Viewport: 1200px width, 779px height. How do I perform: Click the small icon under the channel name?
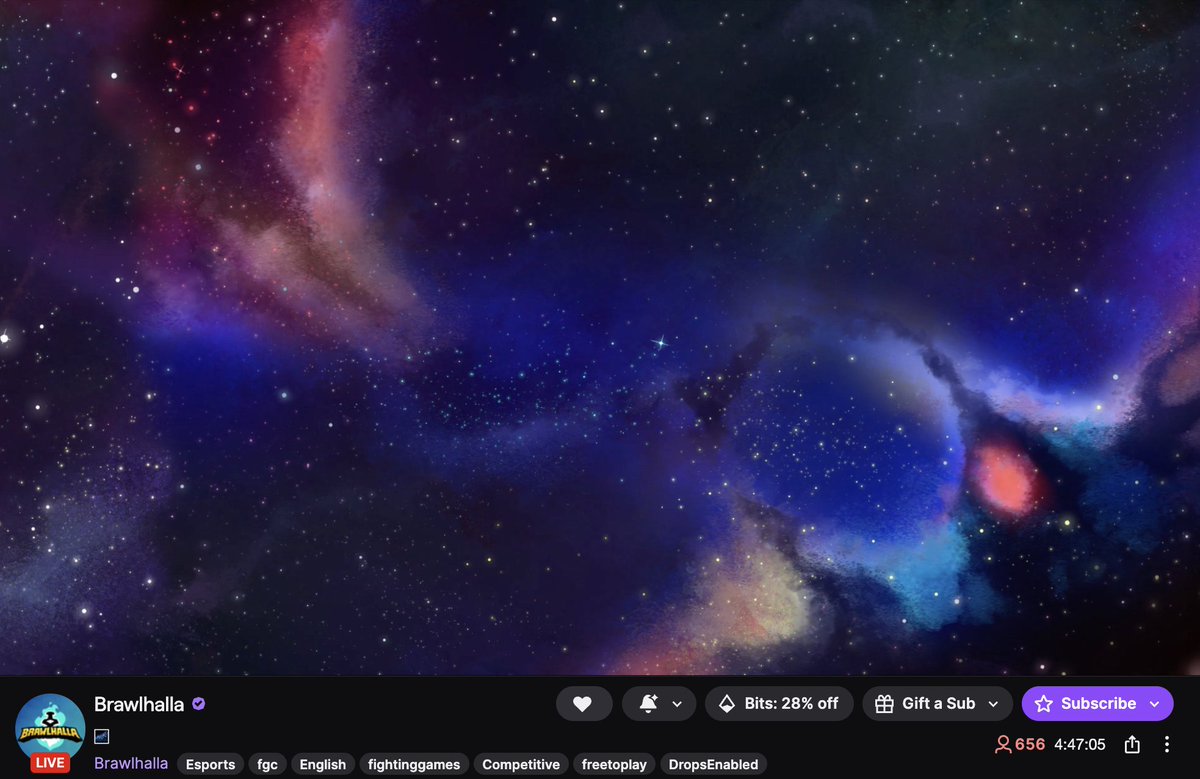[101, 736]
